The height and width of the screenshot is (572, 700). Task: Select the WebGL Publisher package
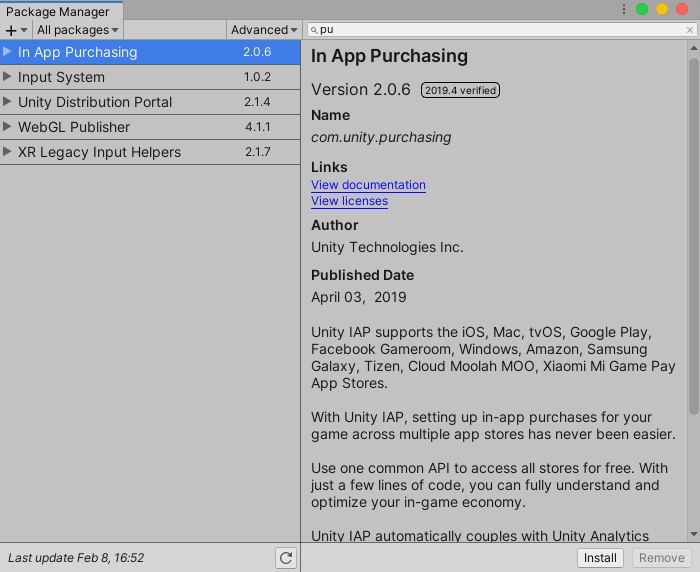[x=150, y=127]
